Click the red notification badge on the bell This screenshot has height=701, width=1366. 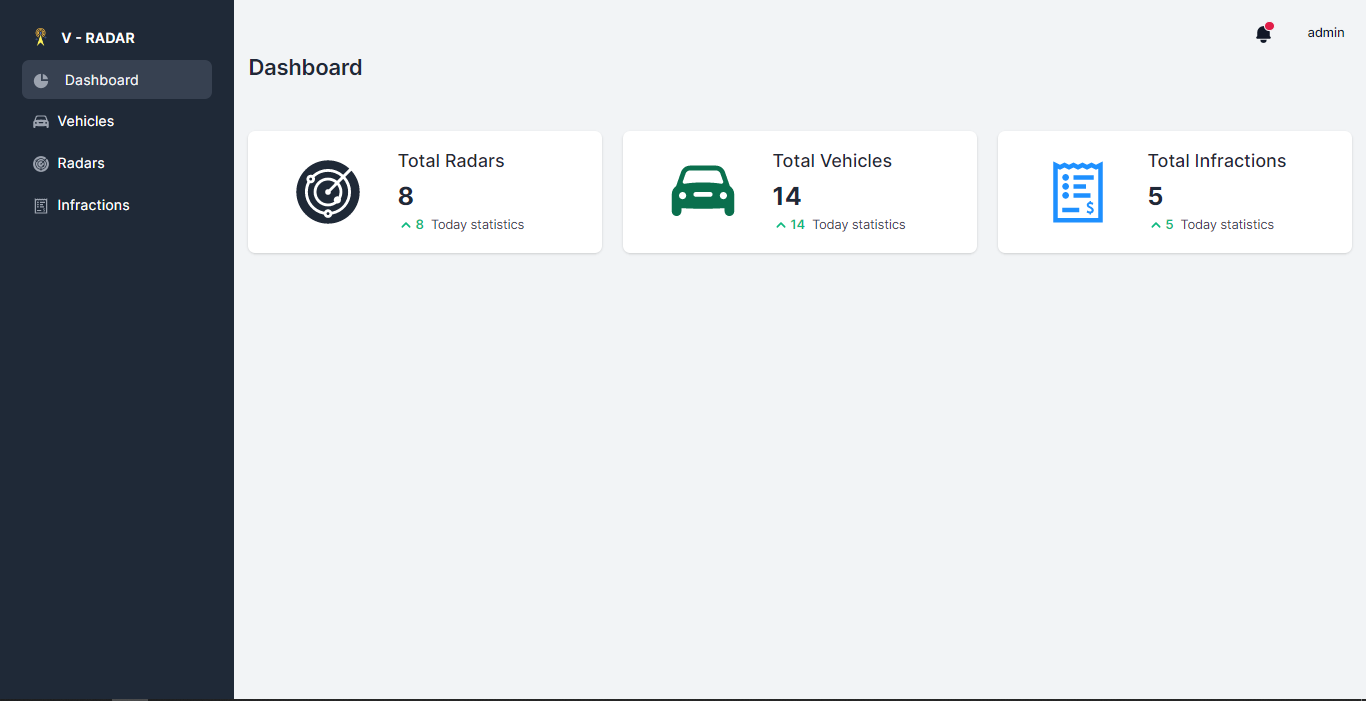1270,25
